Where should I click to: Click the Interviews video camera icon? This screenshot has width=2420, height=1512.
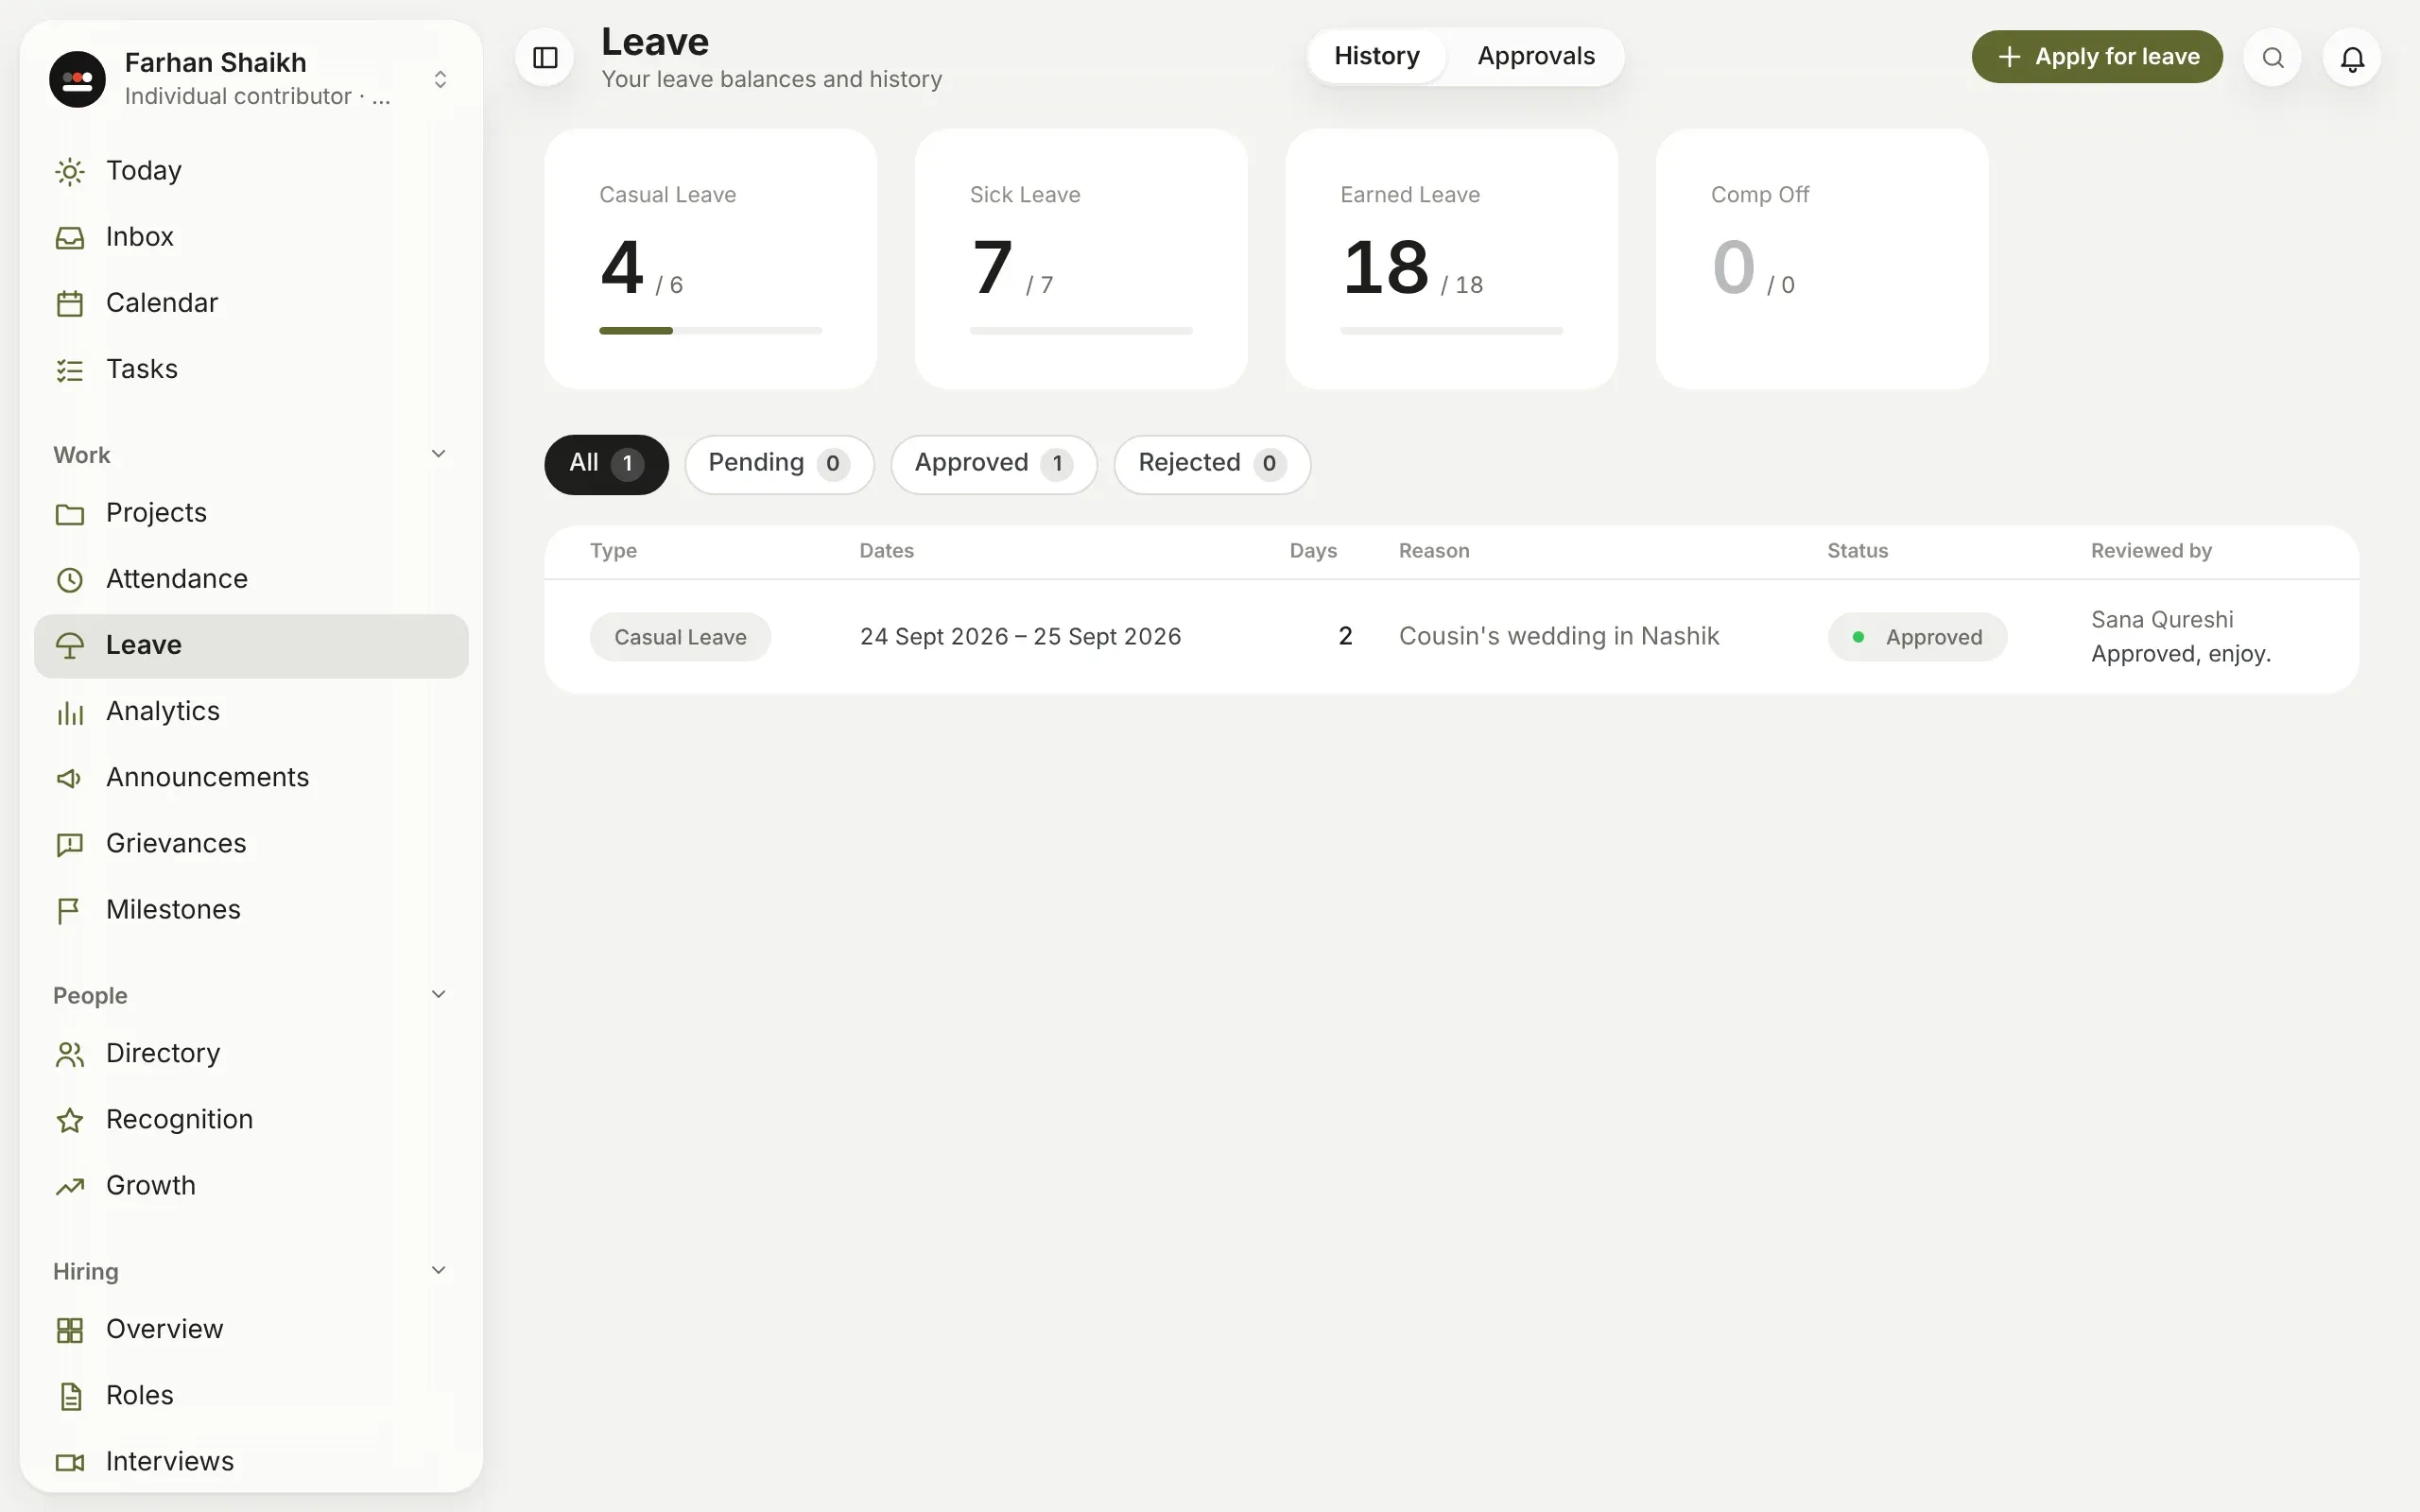70,1463
